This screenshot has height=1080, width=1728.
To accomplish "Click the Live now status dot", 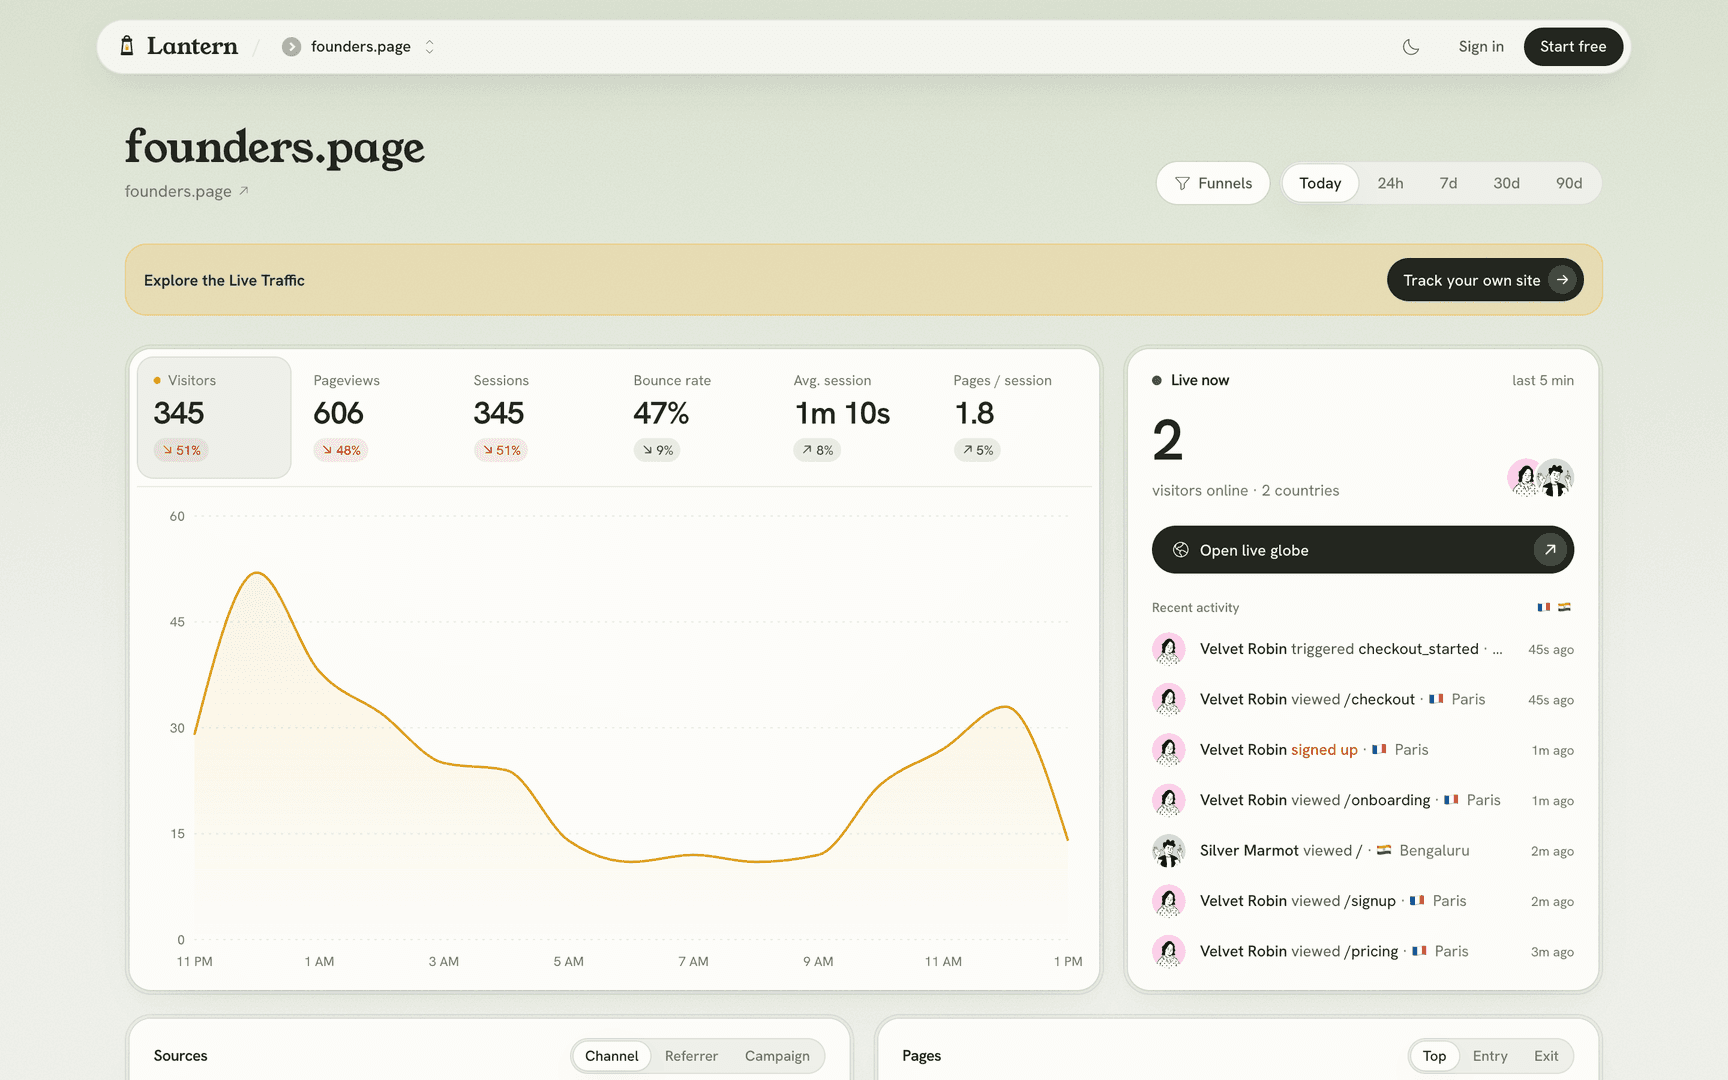I will [x=1157, y=380].
